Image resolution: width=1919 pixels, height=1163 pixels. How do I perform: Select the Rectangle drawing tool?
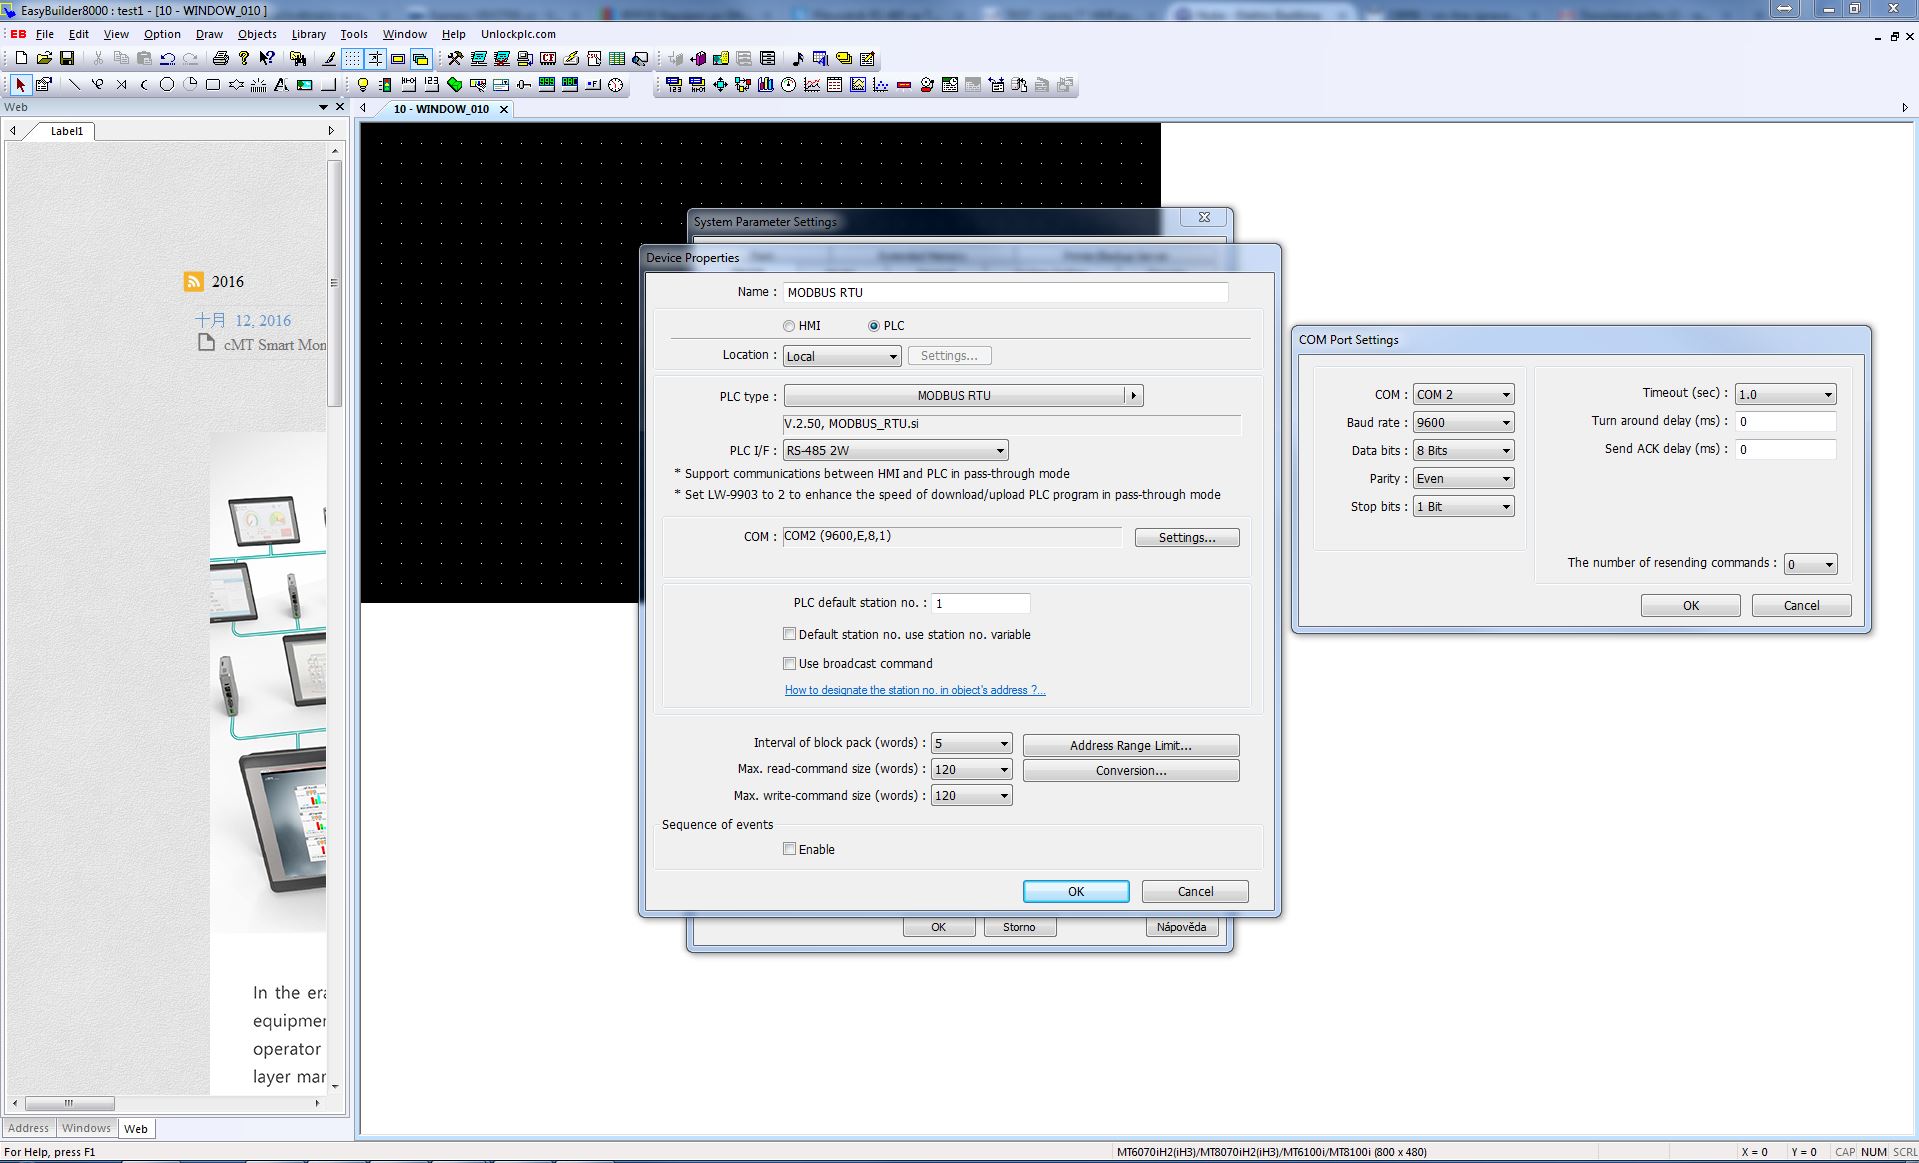[x=213, y=85]
